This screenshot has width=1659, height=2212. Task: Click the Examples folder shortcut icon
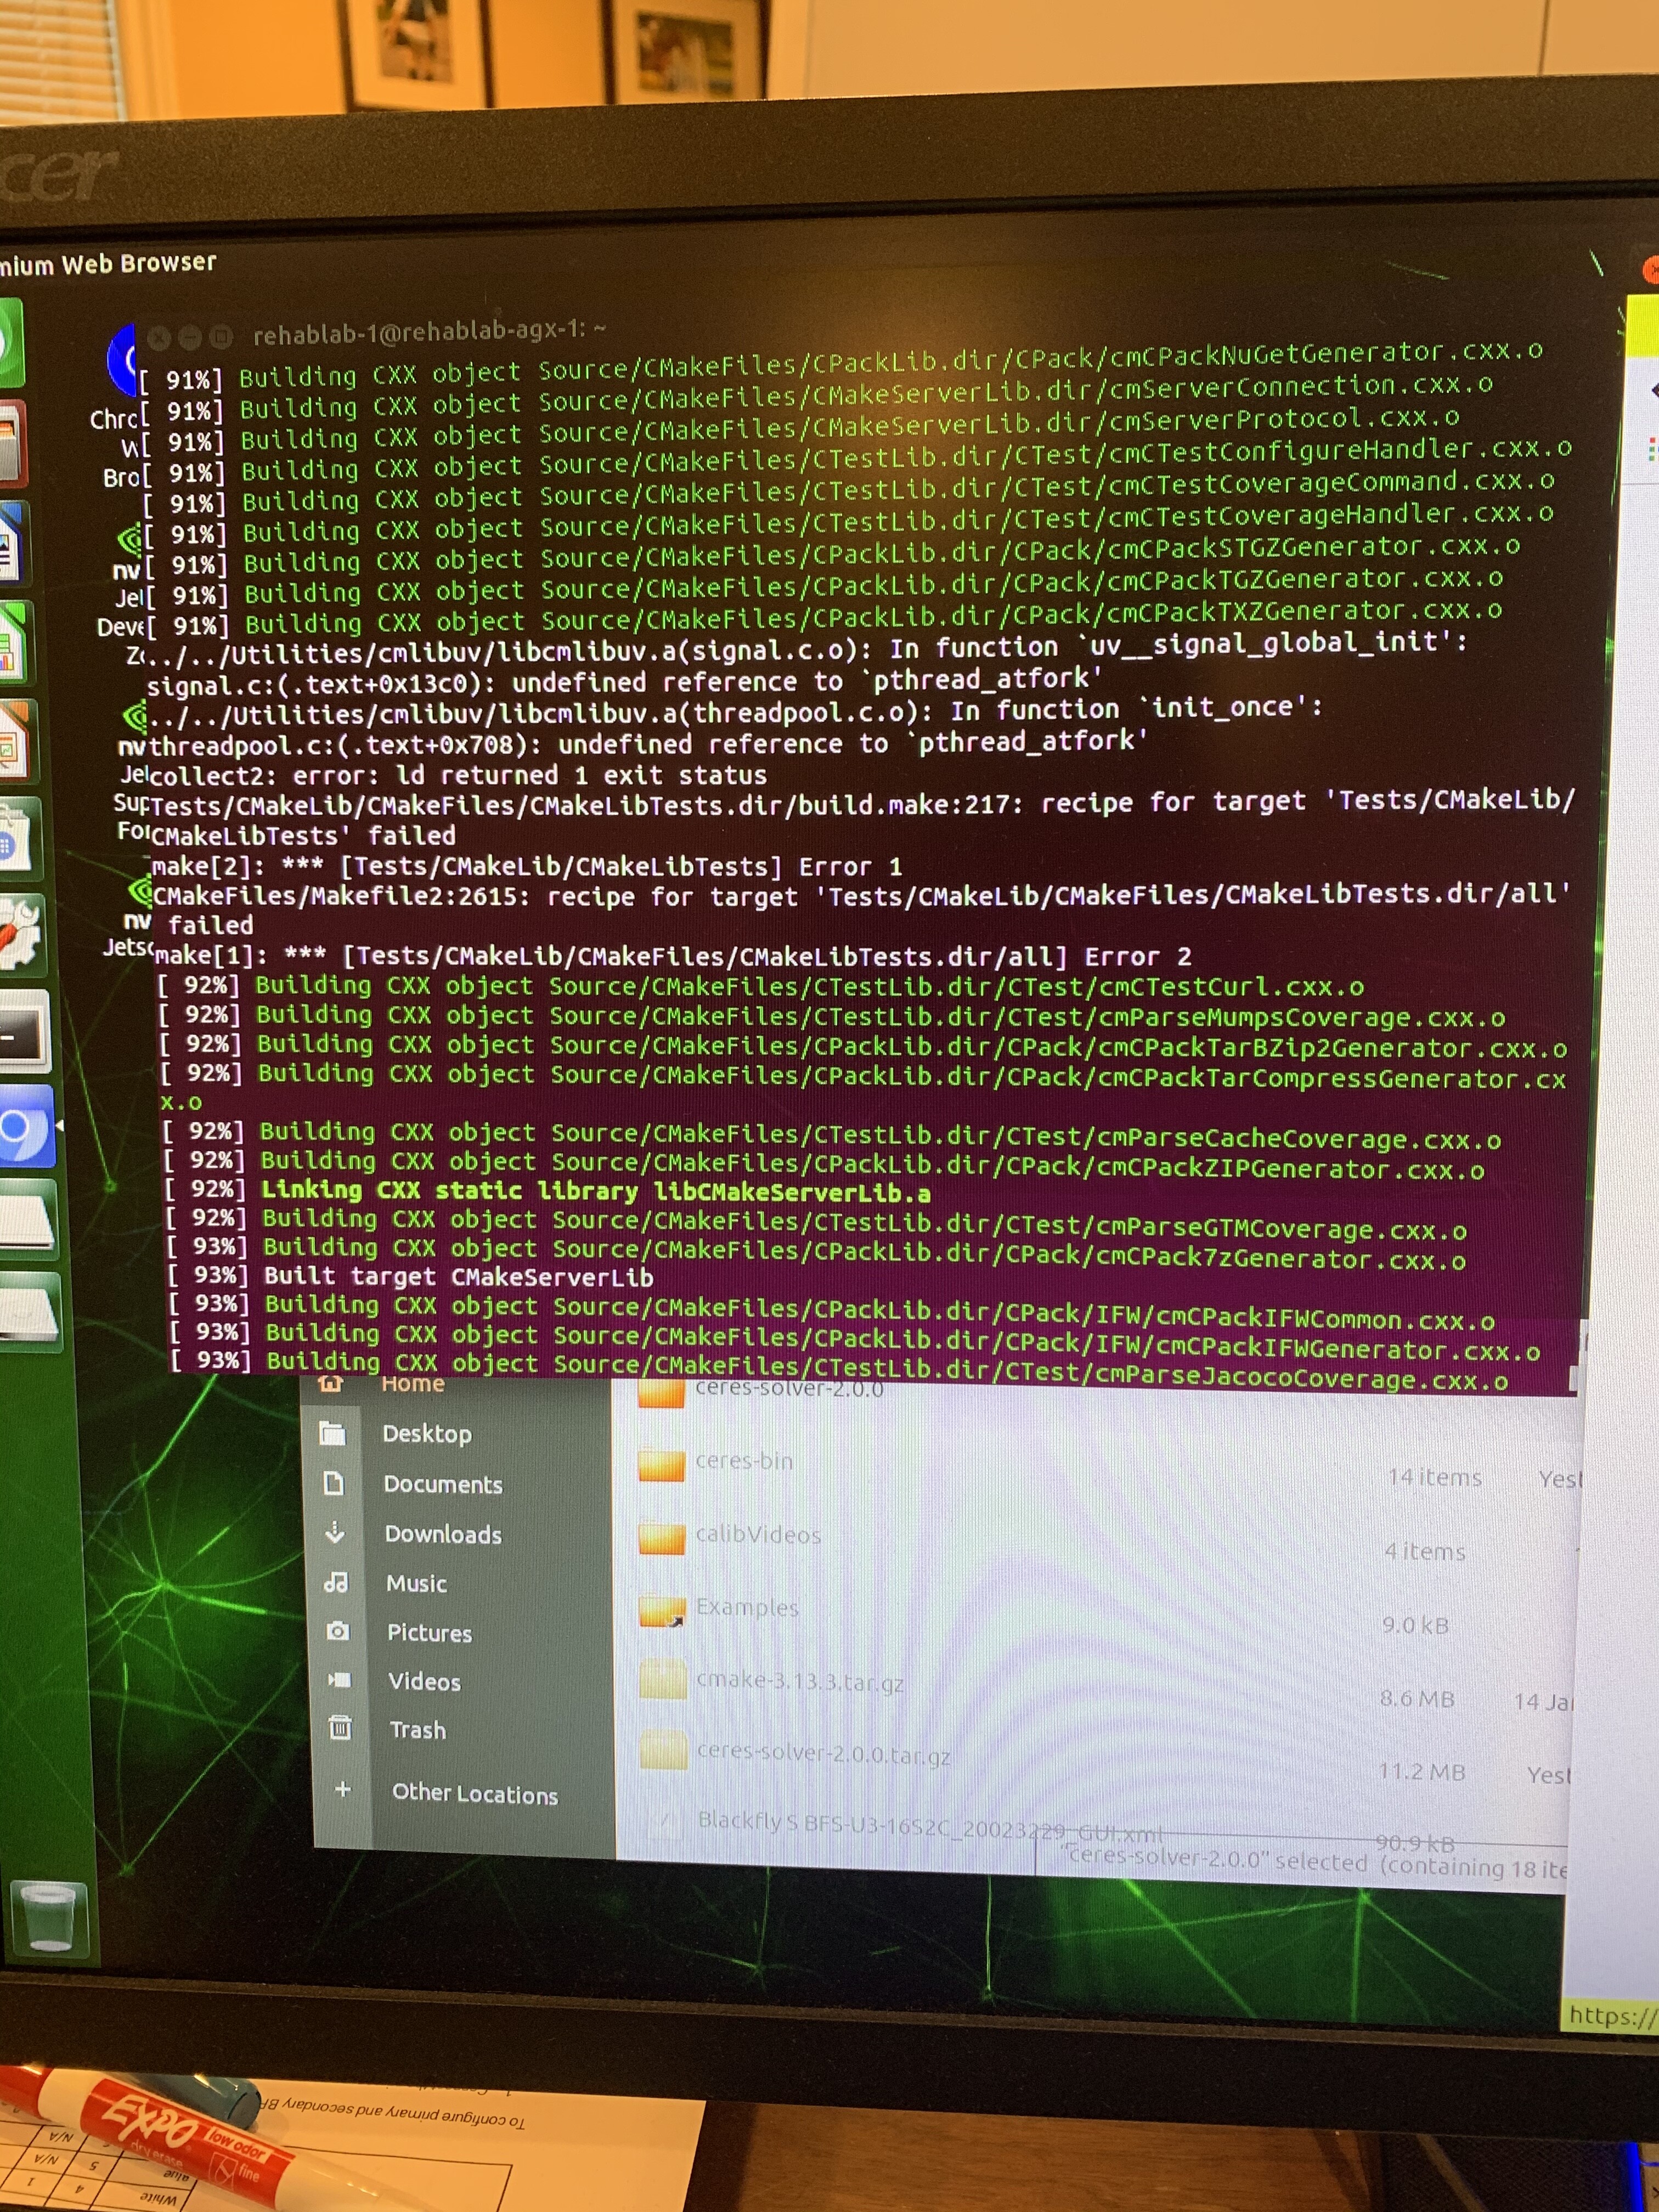(x=662, y=1612)
